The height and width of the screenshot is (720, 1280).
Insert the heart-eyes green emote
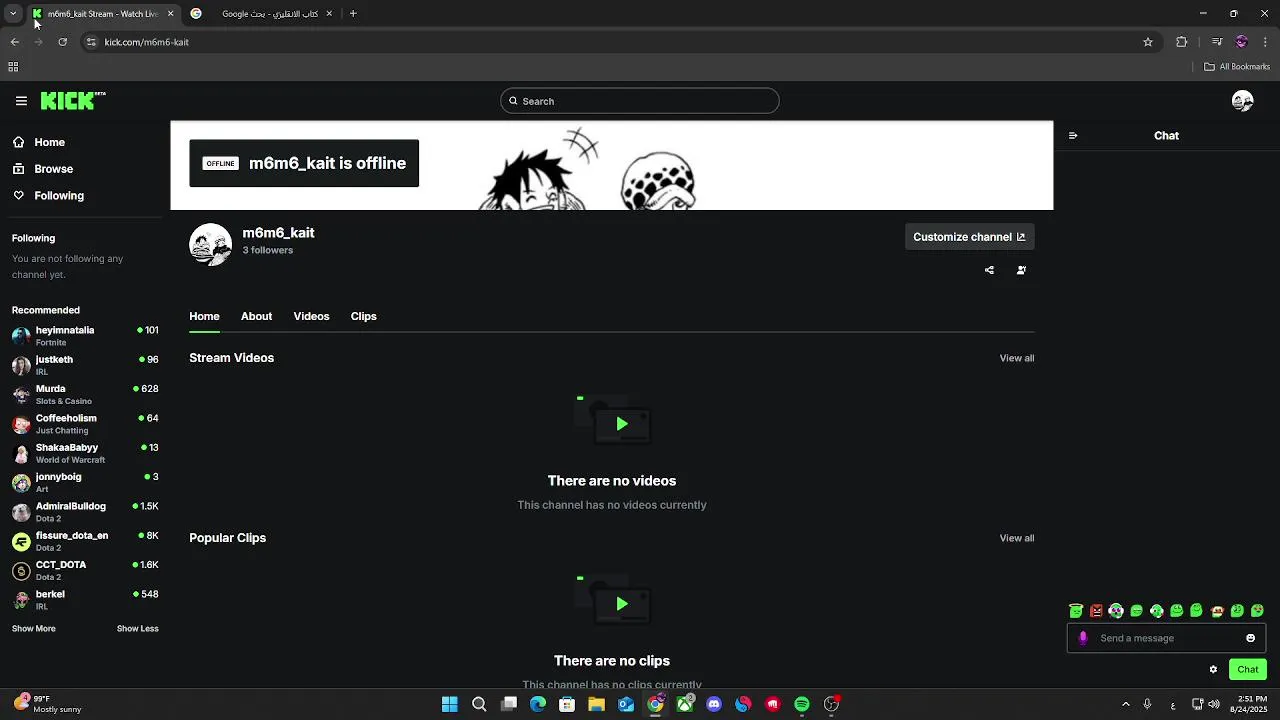click(x=1257, y=610)
